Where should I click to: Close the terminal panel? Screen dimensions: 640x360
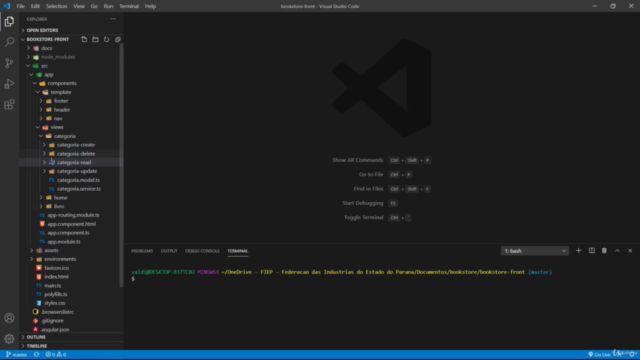[x=630, y=251]
